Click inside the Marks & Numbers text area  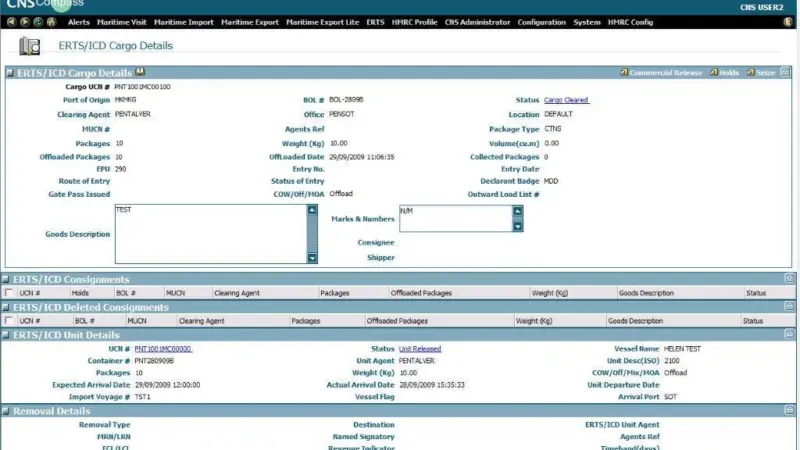pos(456,218)
